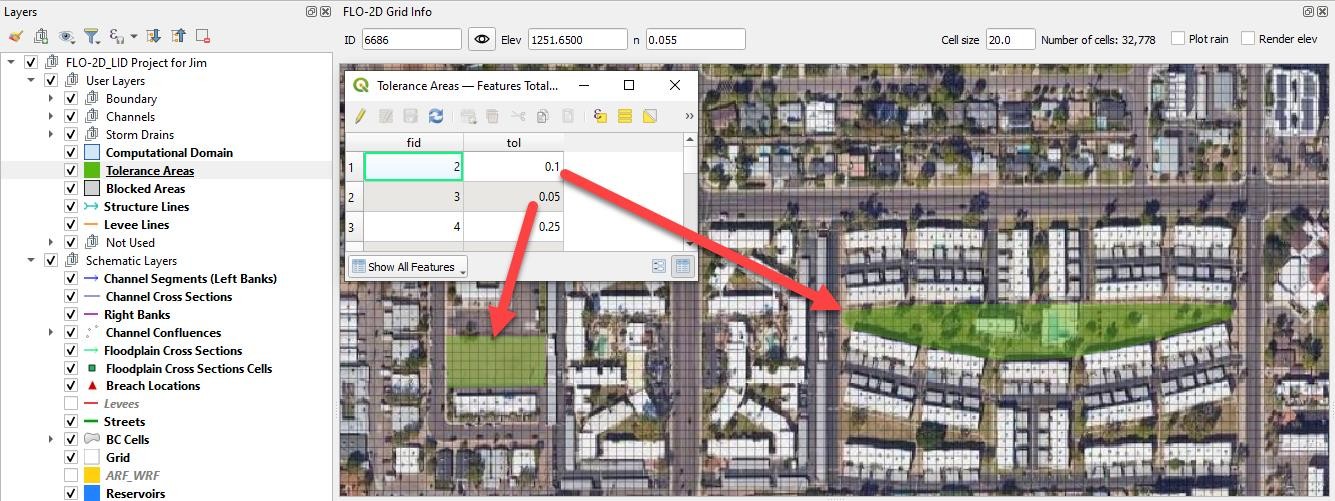Click Remove Layer icon in Layers panel
Viewport: 1335px width, 501px height.
click(x=203, y=36)
